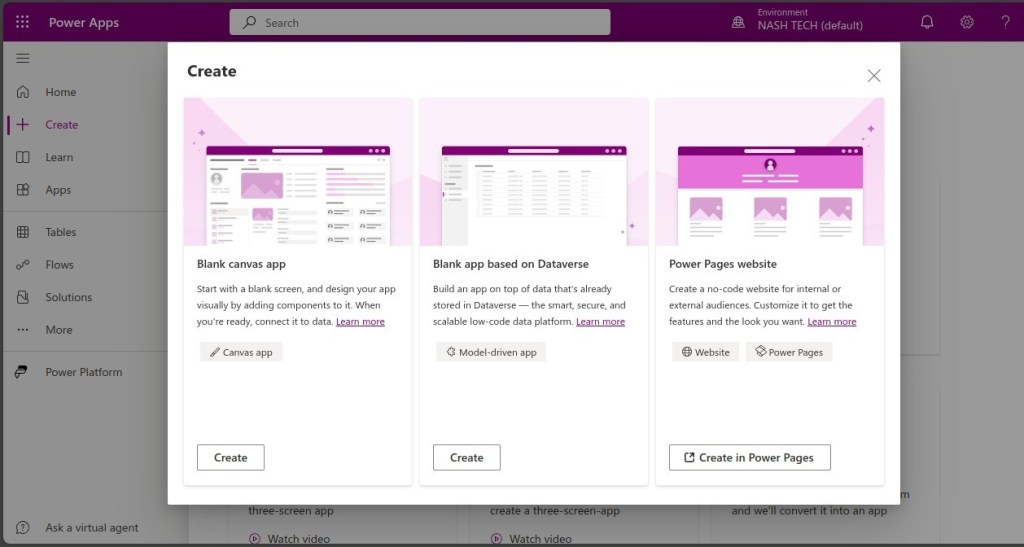Image resolution: width=1024 pixels, height=547 pixels.
Task: Open the NASH TECH environment picker
Action: [x=809, y=25]
